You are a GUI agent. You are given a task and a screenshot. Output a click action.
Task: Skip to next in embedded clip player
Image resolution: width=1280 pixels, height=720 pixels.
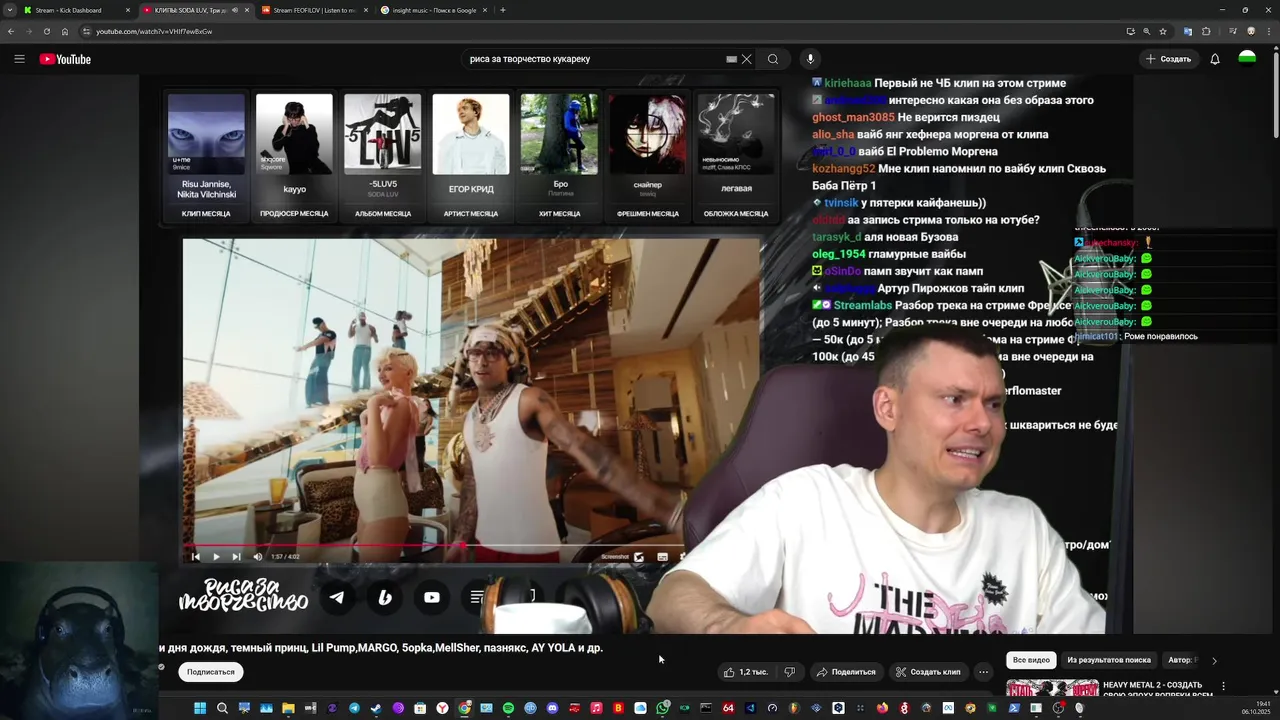click(236, 557)
